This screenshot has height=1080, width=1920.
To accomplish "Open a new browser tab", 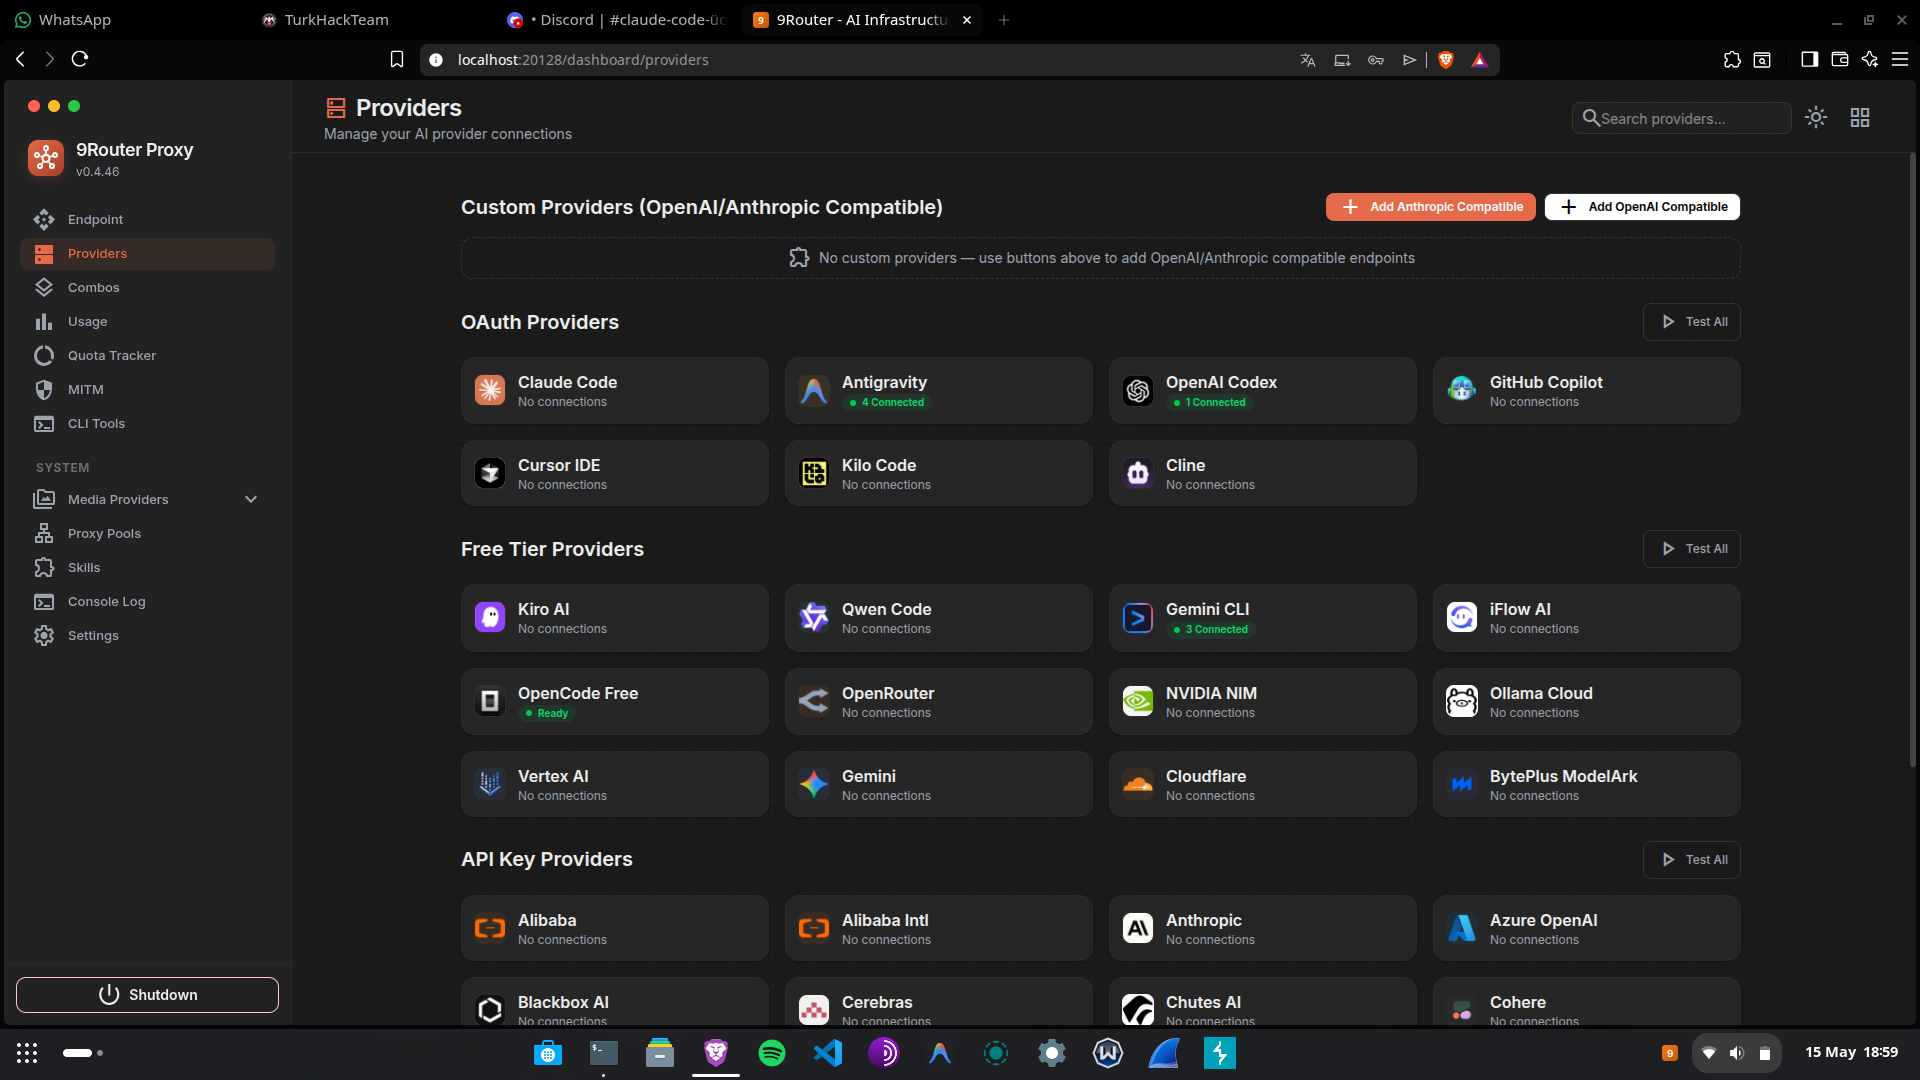I will click(x=1004, y=20).
